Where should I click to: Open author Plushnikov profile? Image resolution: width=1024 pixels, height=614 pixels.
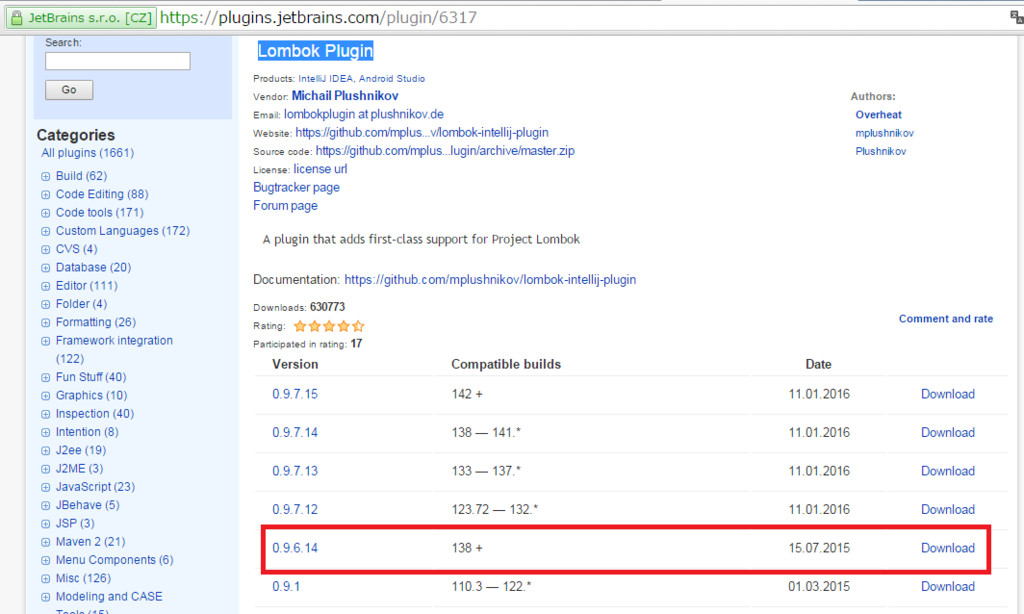click(880, 152)
